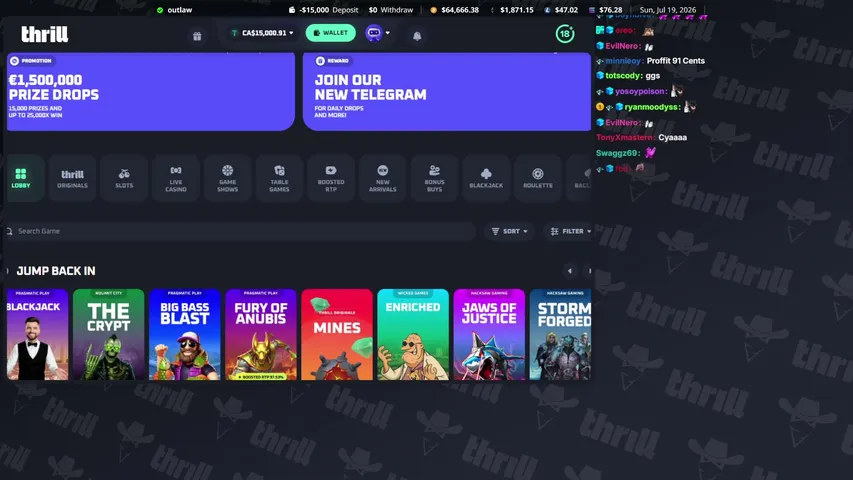Image resolution: width=853 pixels, height=480 pixels.
Task: Select the Roulette category
Action: [537, 178]
